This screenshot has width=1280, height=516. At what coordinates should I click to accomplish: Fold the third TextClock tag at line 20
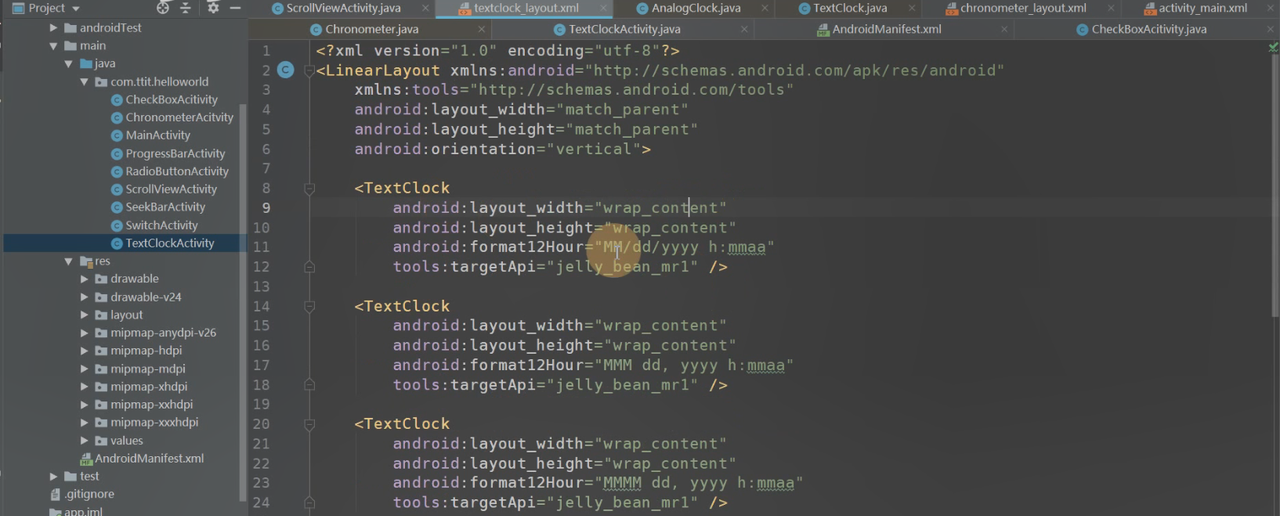coord(309,424)
